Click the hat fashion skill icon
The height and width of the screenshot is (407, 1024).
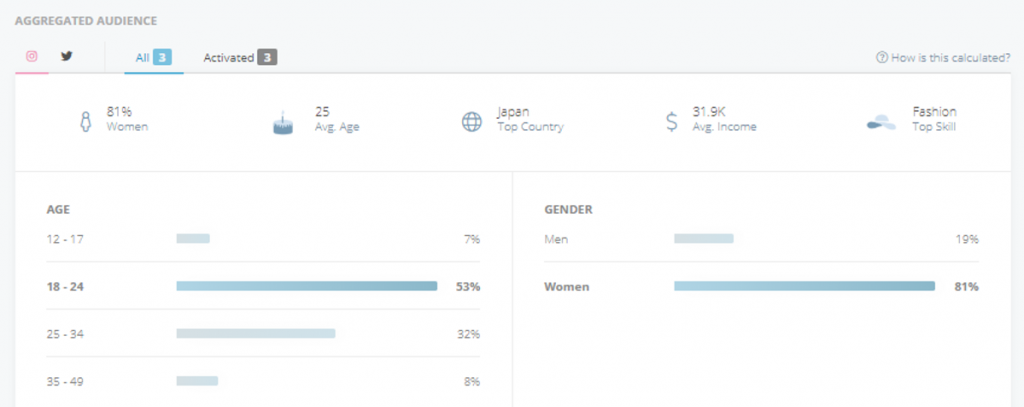[881, 122]
